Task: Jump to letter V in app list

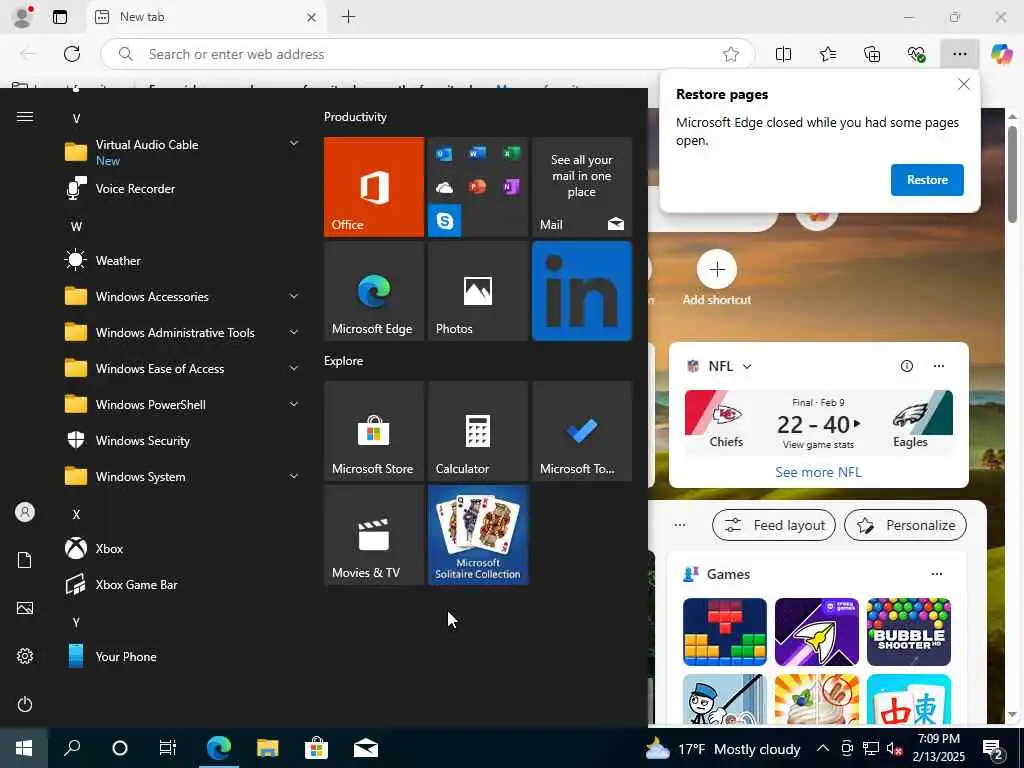Action: 76,118
